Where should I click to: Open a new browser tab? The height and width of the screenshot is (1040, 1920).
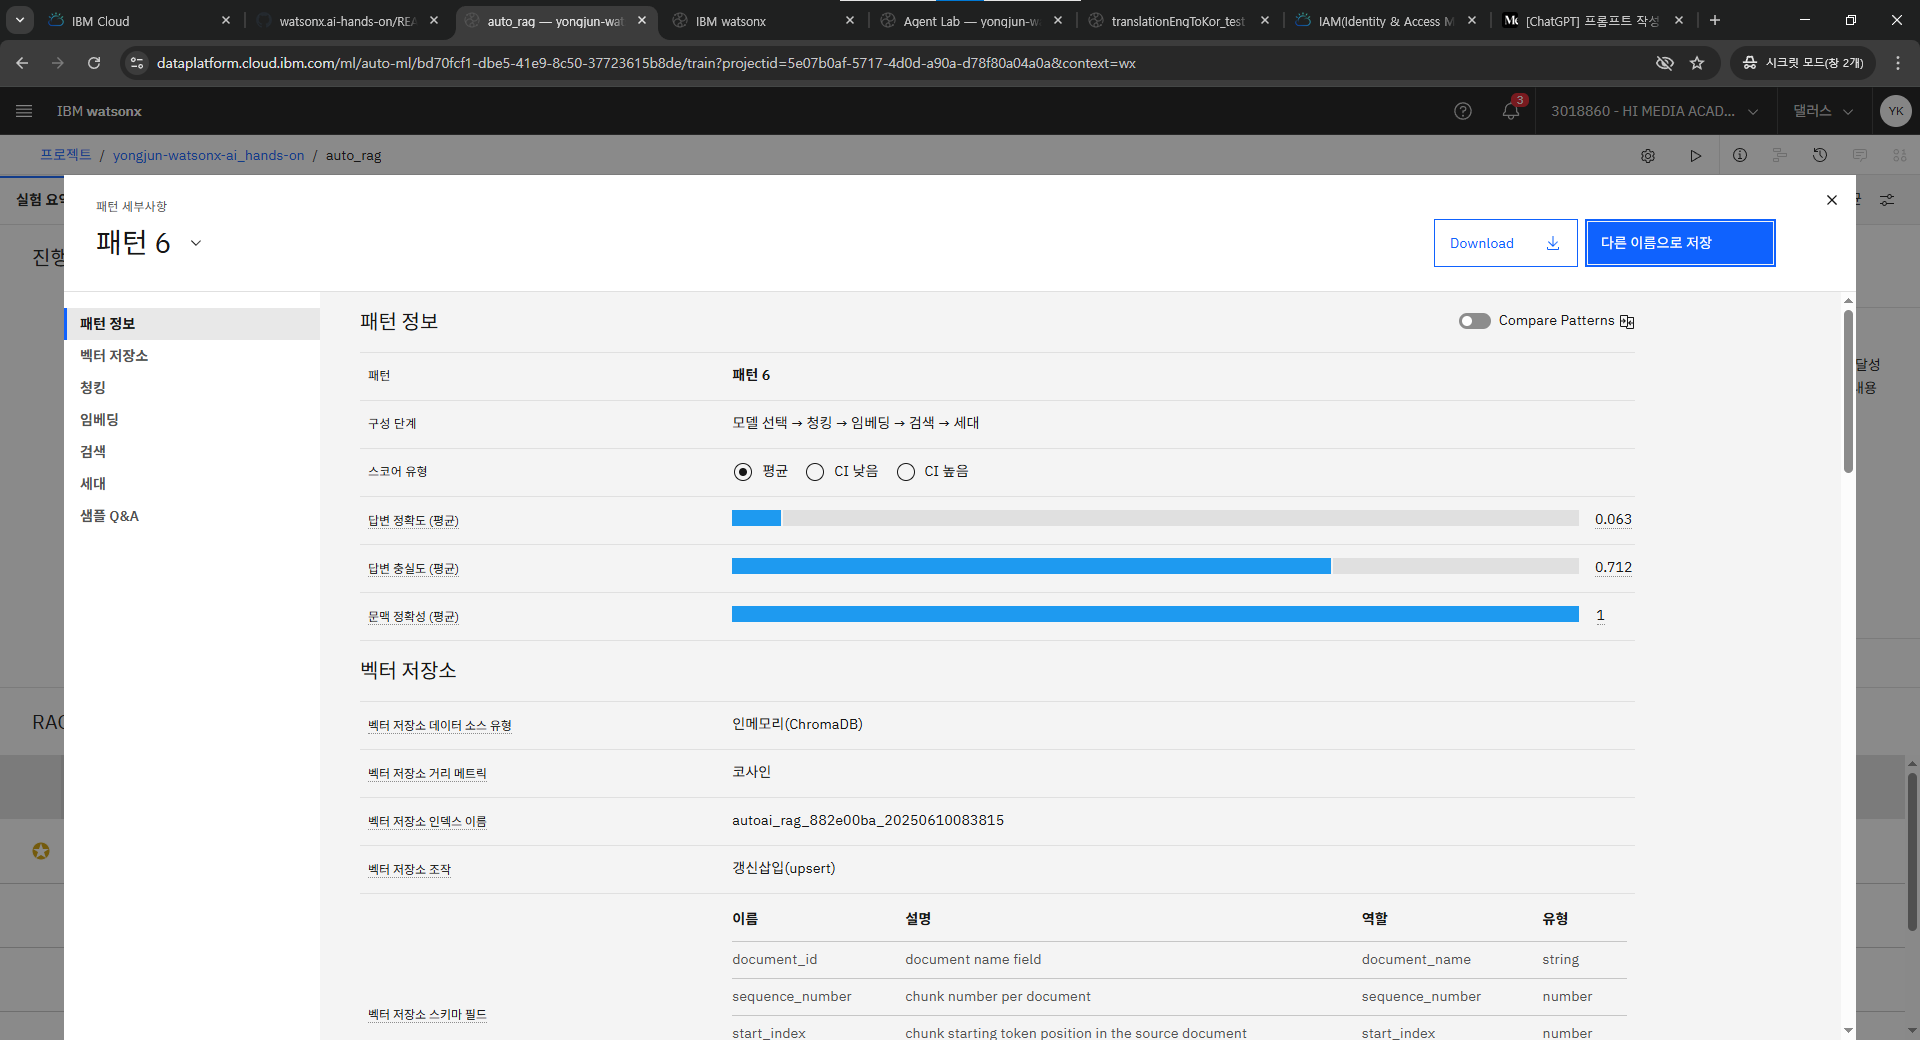tap(1715, 20)
